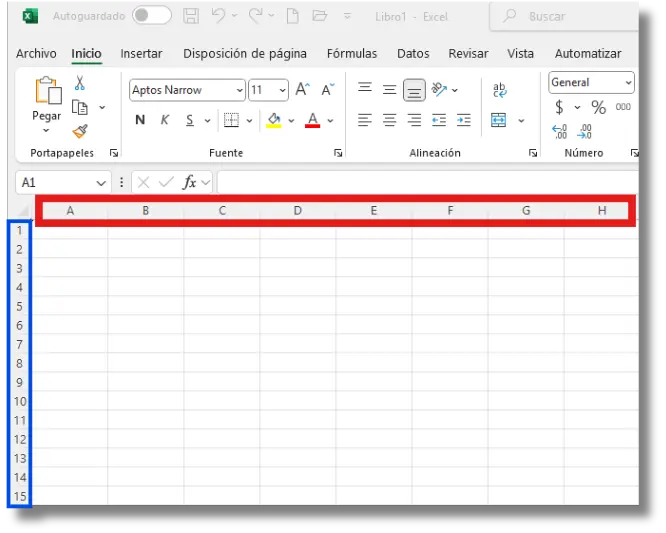This screenshot has width=666, height=533.
Task: Click the Align Left icon
Action: 364,120
